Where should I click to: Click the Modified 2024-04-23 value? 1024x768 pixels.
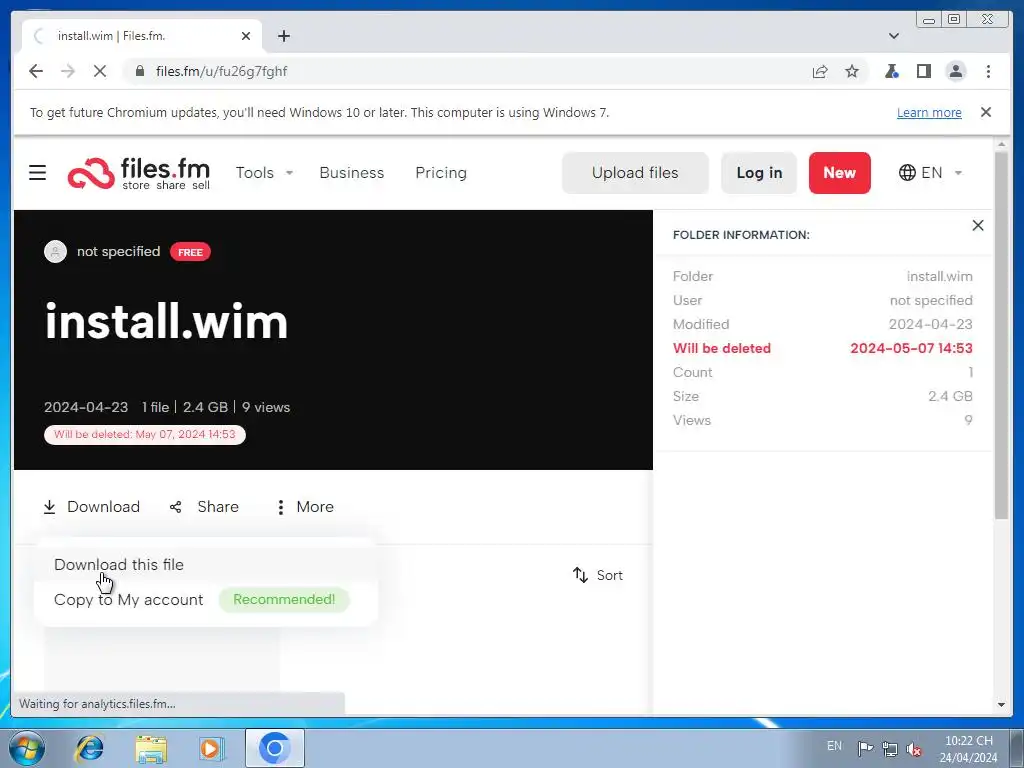point(931,324)
